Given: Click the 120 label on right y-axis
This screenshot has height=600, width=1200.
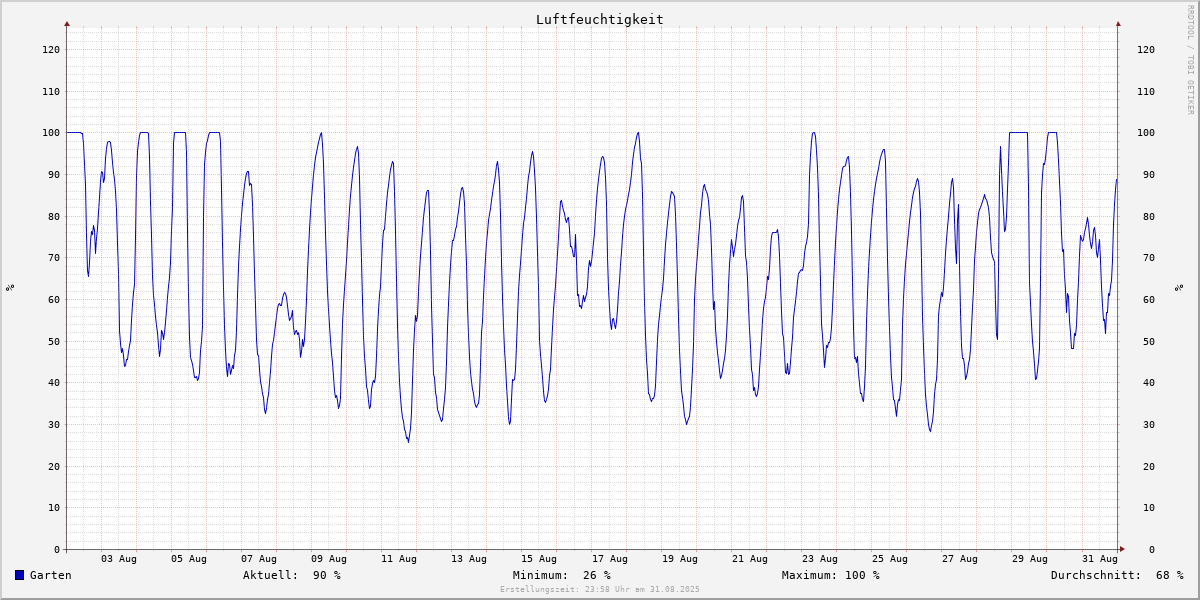Looking at the screenshot, I should [x=1145, y=49].
